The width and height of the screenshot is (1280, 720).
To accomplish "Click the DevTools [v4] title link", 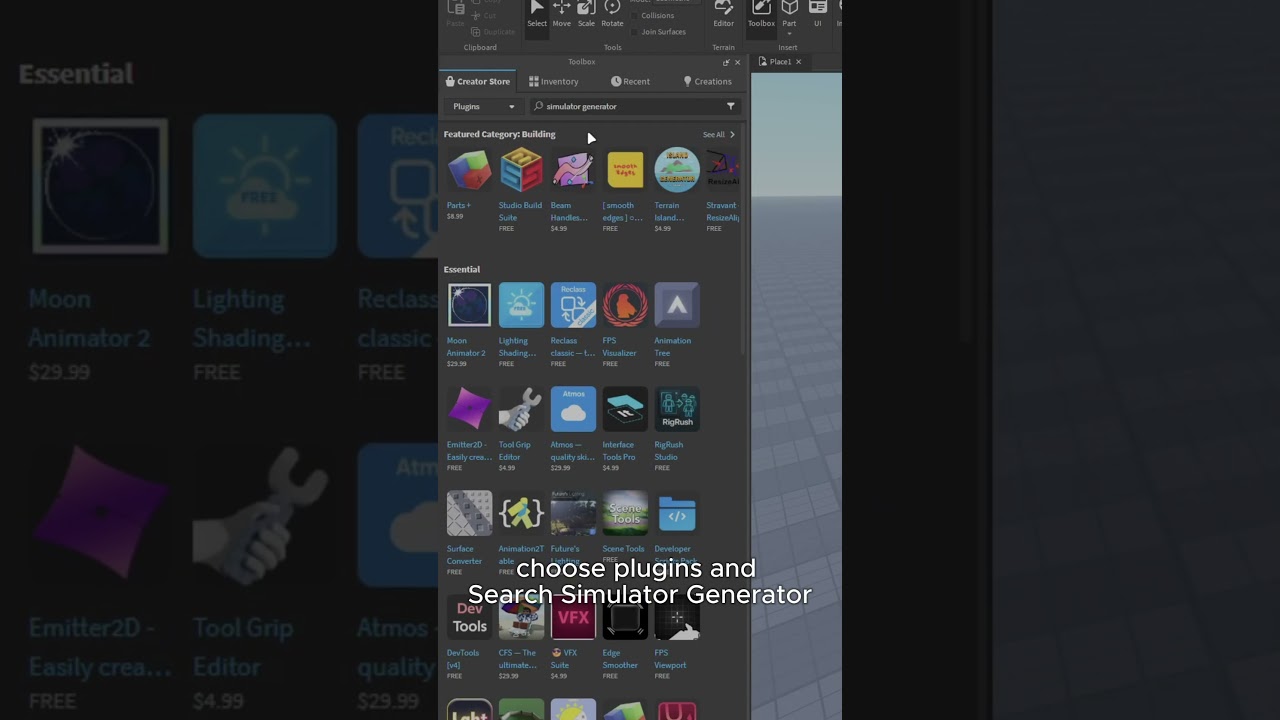I will pos(463,659).
